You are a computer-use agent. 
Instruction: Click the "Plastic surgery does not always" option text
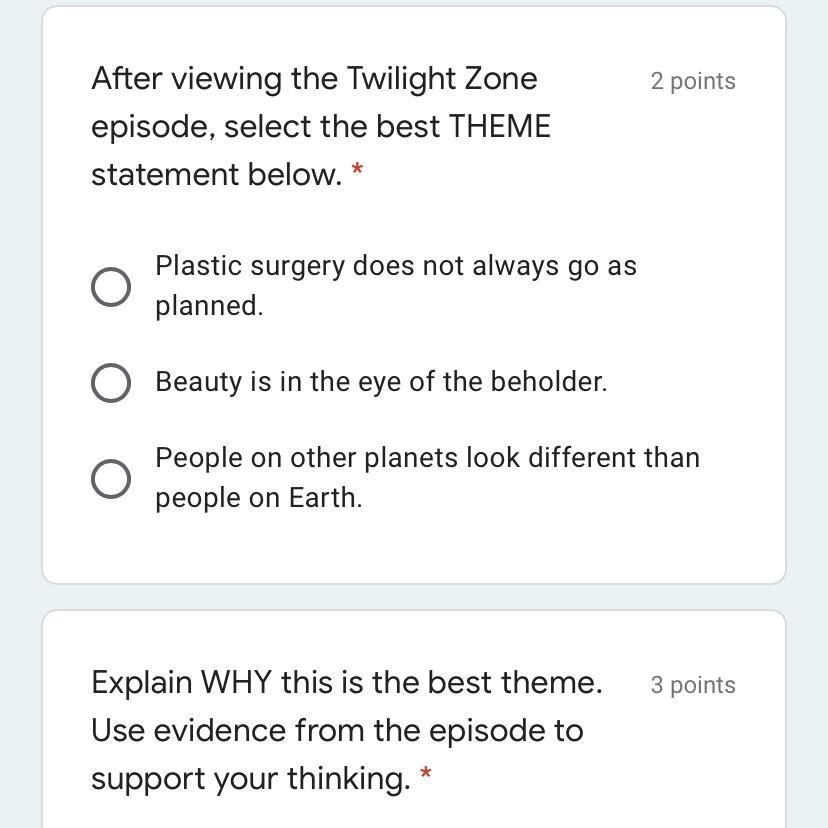click(395, 267)
